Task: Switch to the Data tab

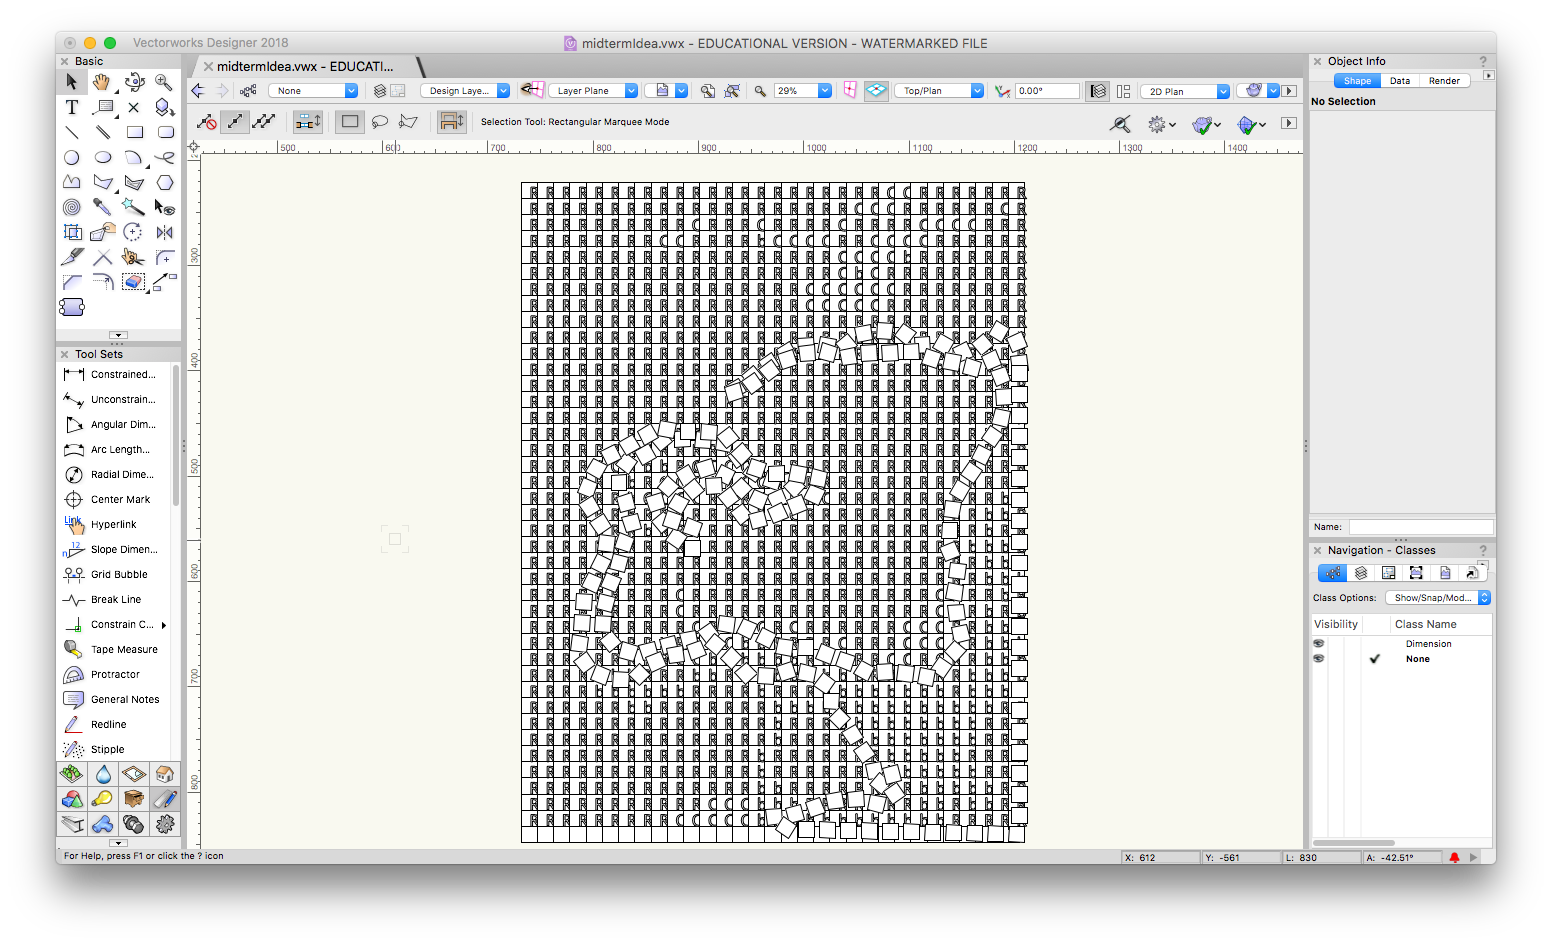Action: point(1400,81)
